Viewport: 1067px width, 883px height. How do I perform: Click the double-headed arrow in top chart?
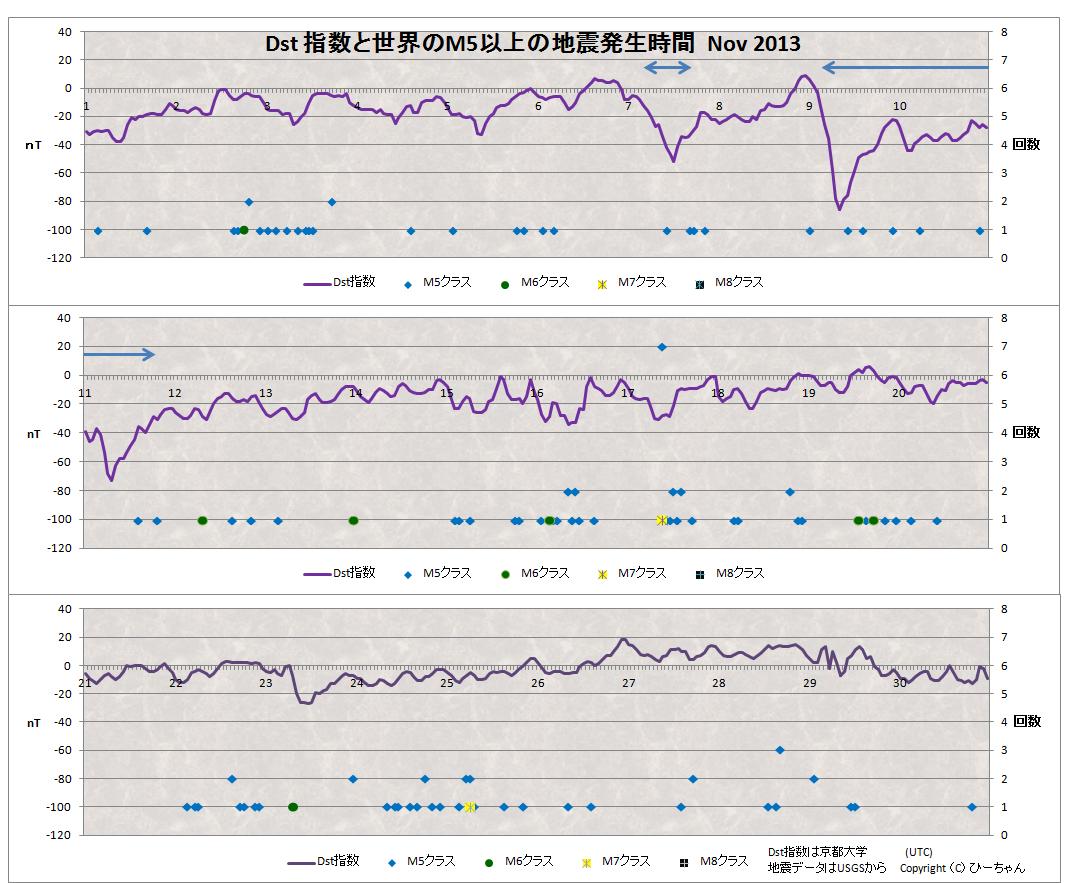(667, 67)
